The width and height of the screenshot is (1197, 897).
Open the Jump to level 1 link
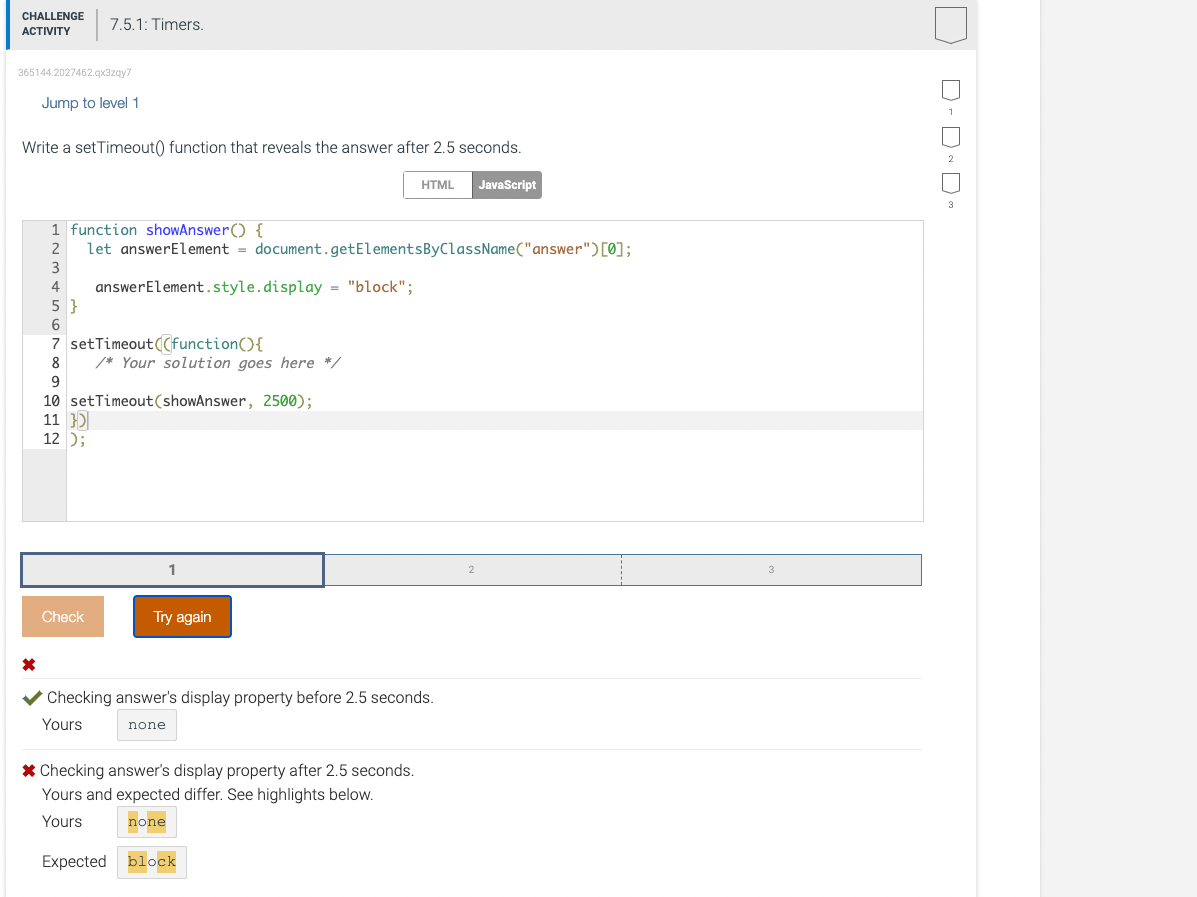[x=90, y=102]
